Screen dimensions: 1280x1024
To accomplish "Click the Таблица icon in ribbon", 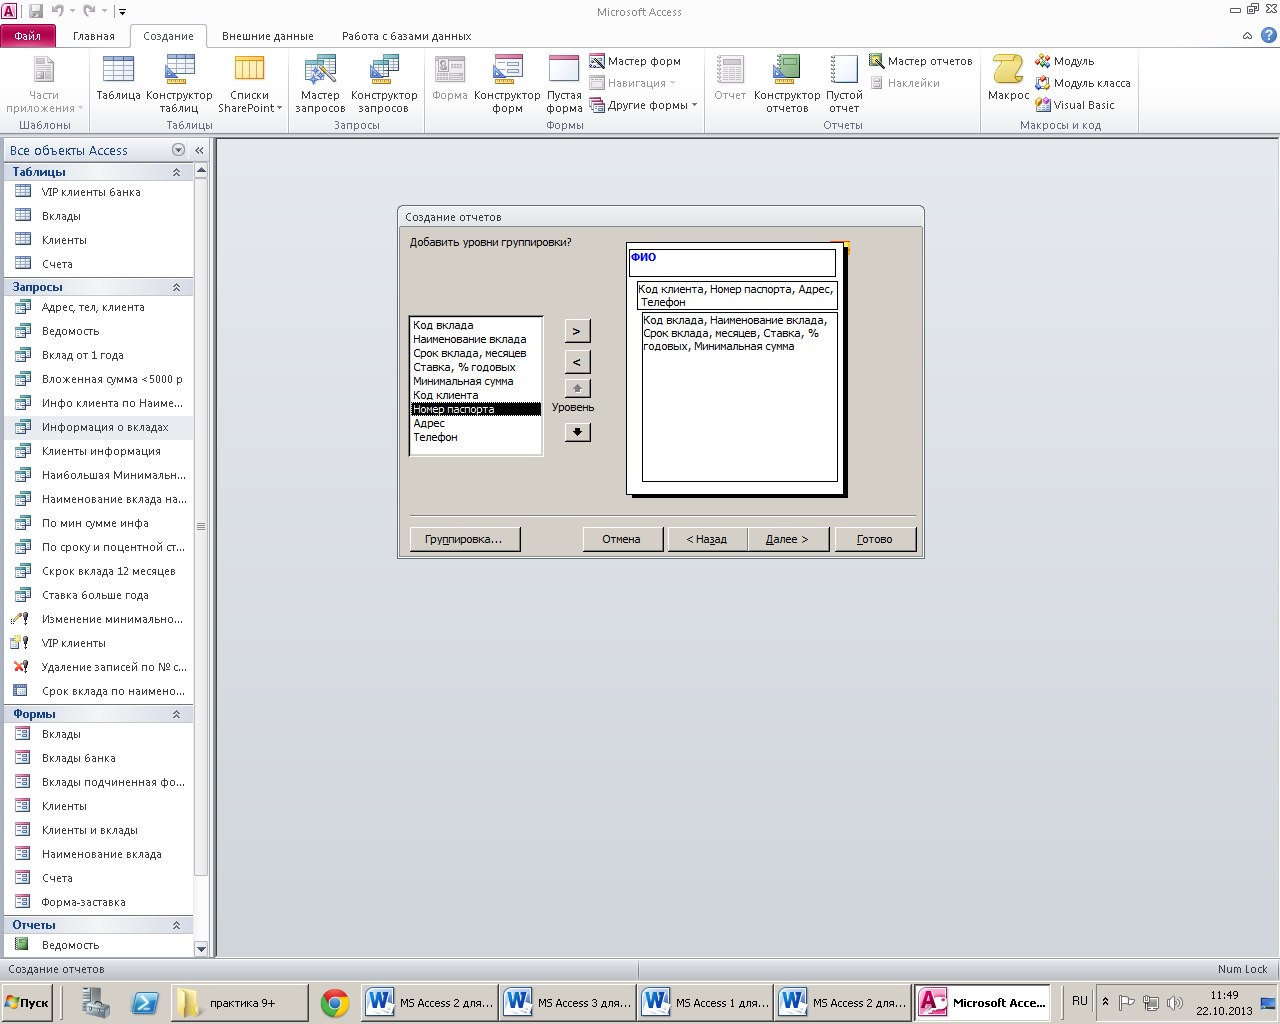I will [x=118, y=79].
